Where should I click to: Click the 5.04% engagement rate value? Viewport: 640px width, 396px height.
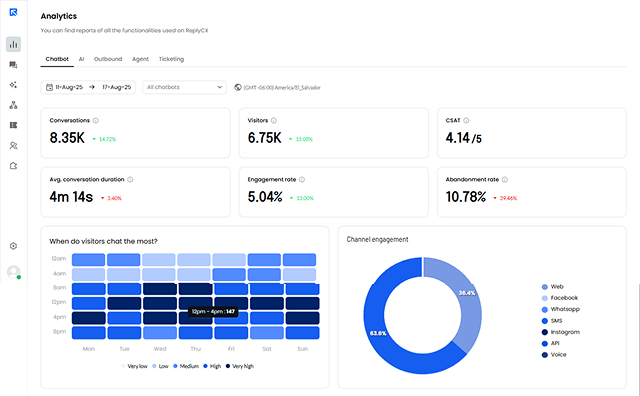pos(265,197)
